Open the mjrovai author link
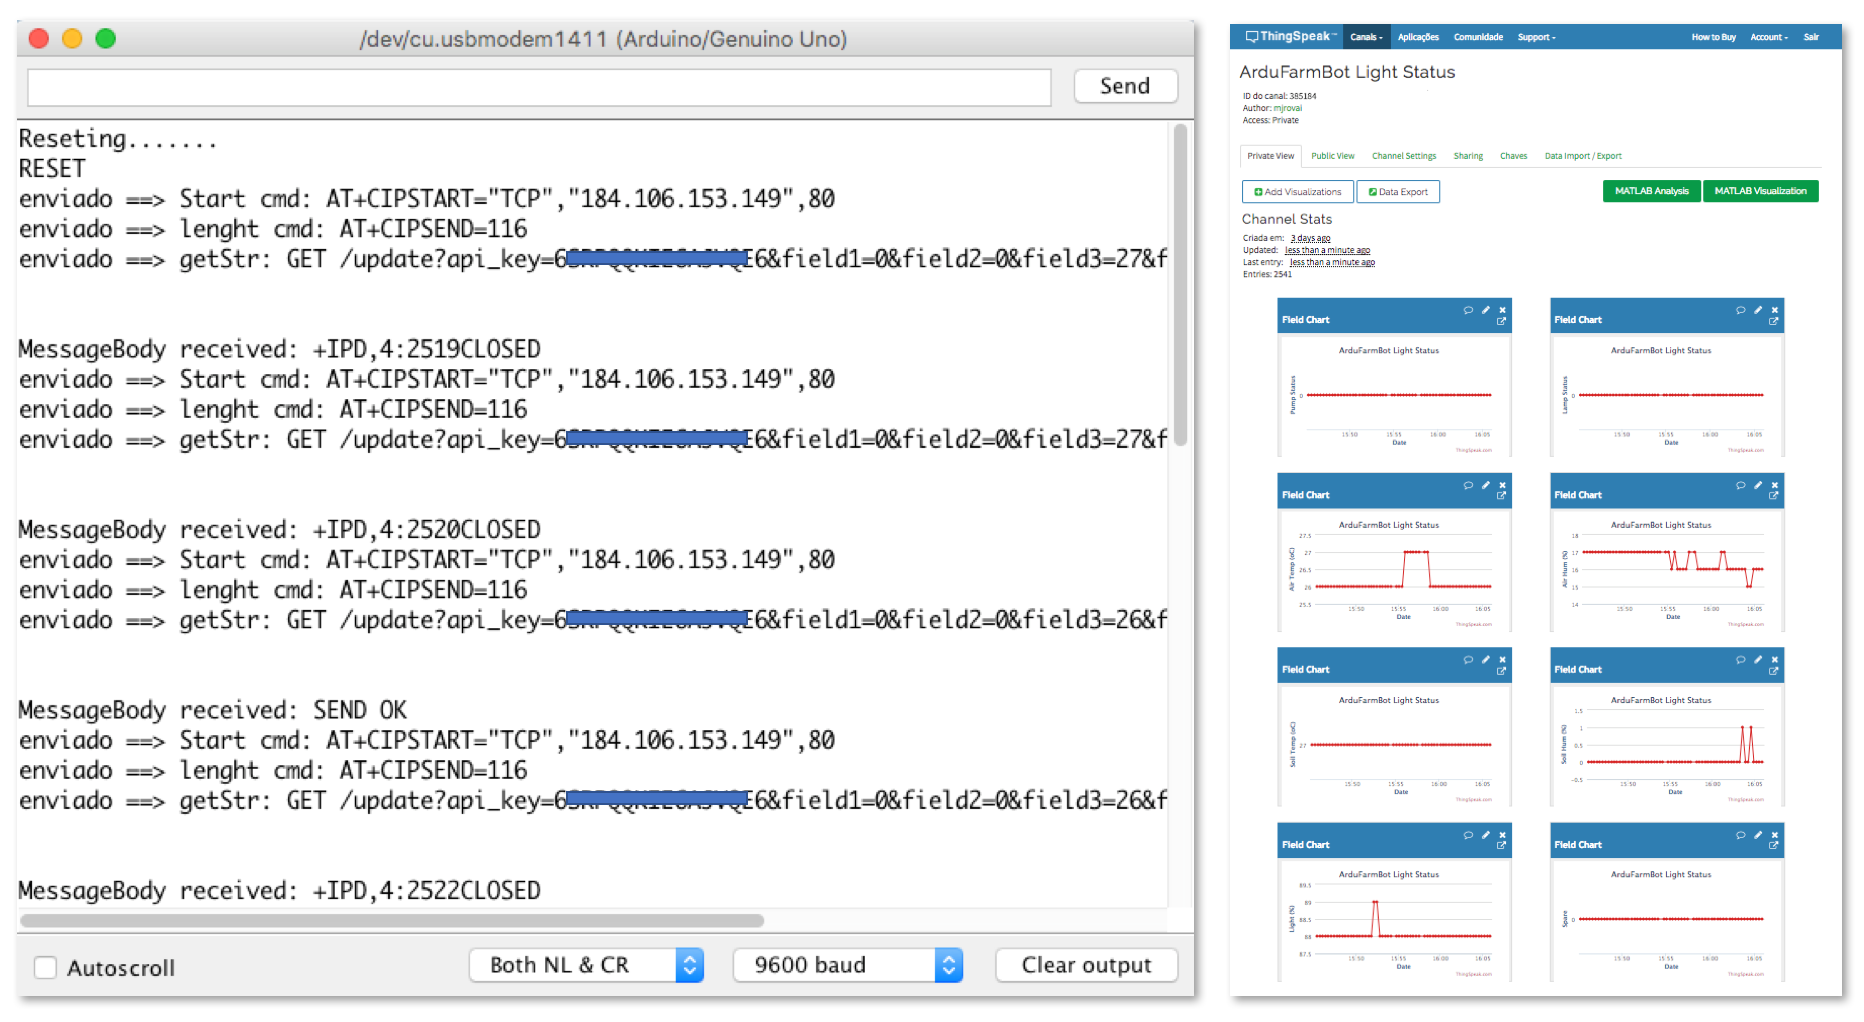 (1288, 108)
